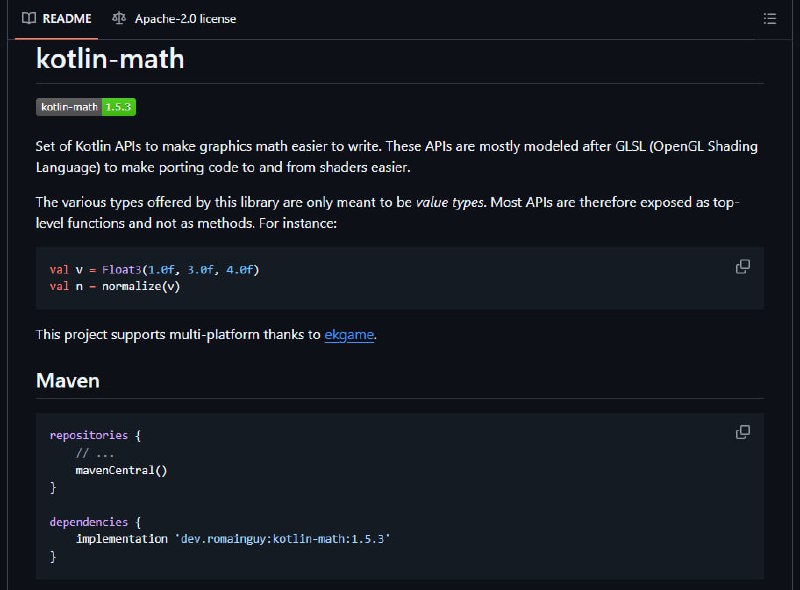
Task: Copy the Maven repositories code block
Action: click(743, 432)
